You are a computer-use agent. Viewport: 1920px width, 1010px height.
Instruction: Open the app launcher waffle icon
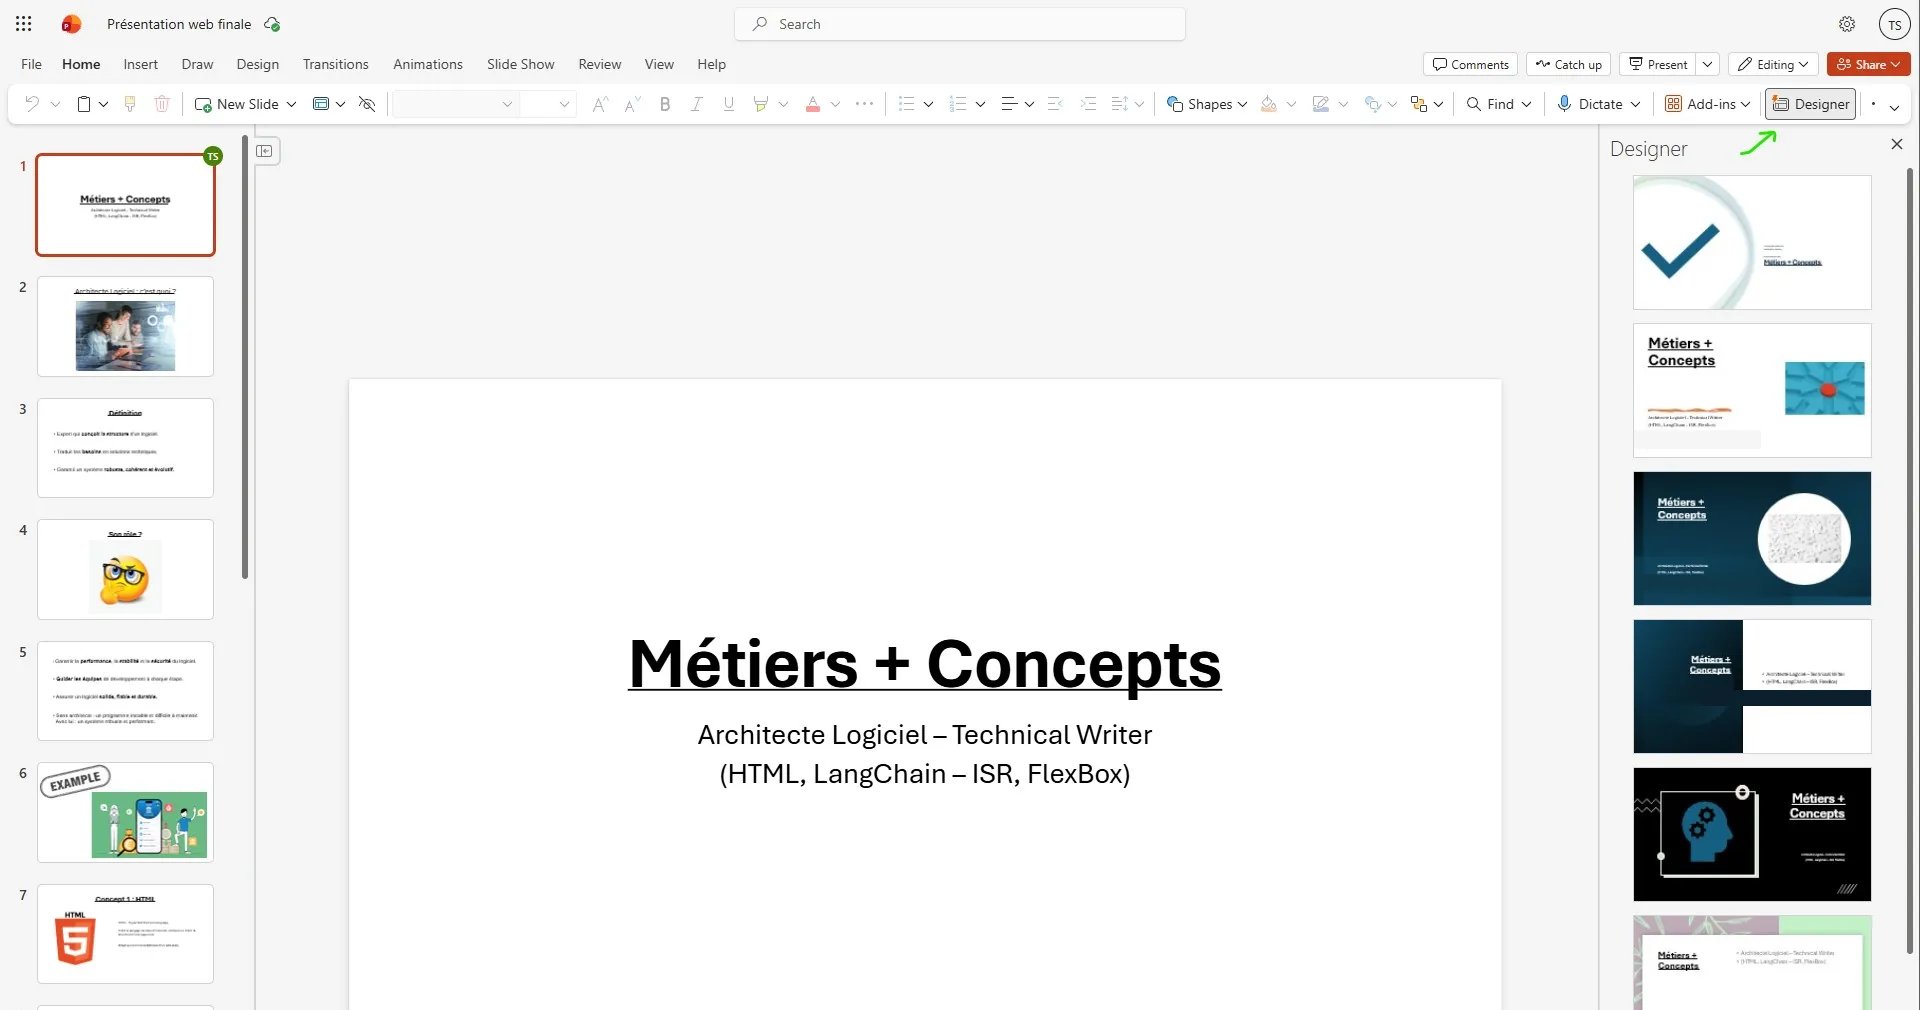tap(24, 24)
